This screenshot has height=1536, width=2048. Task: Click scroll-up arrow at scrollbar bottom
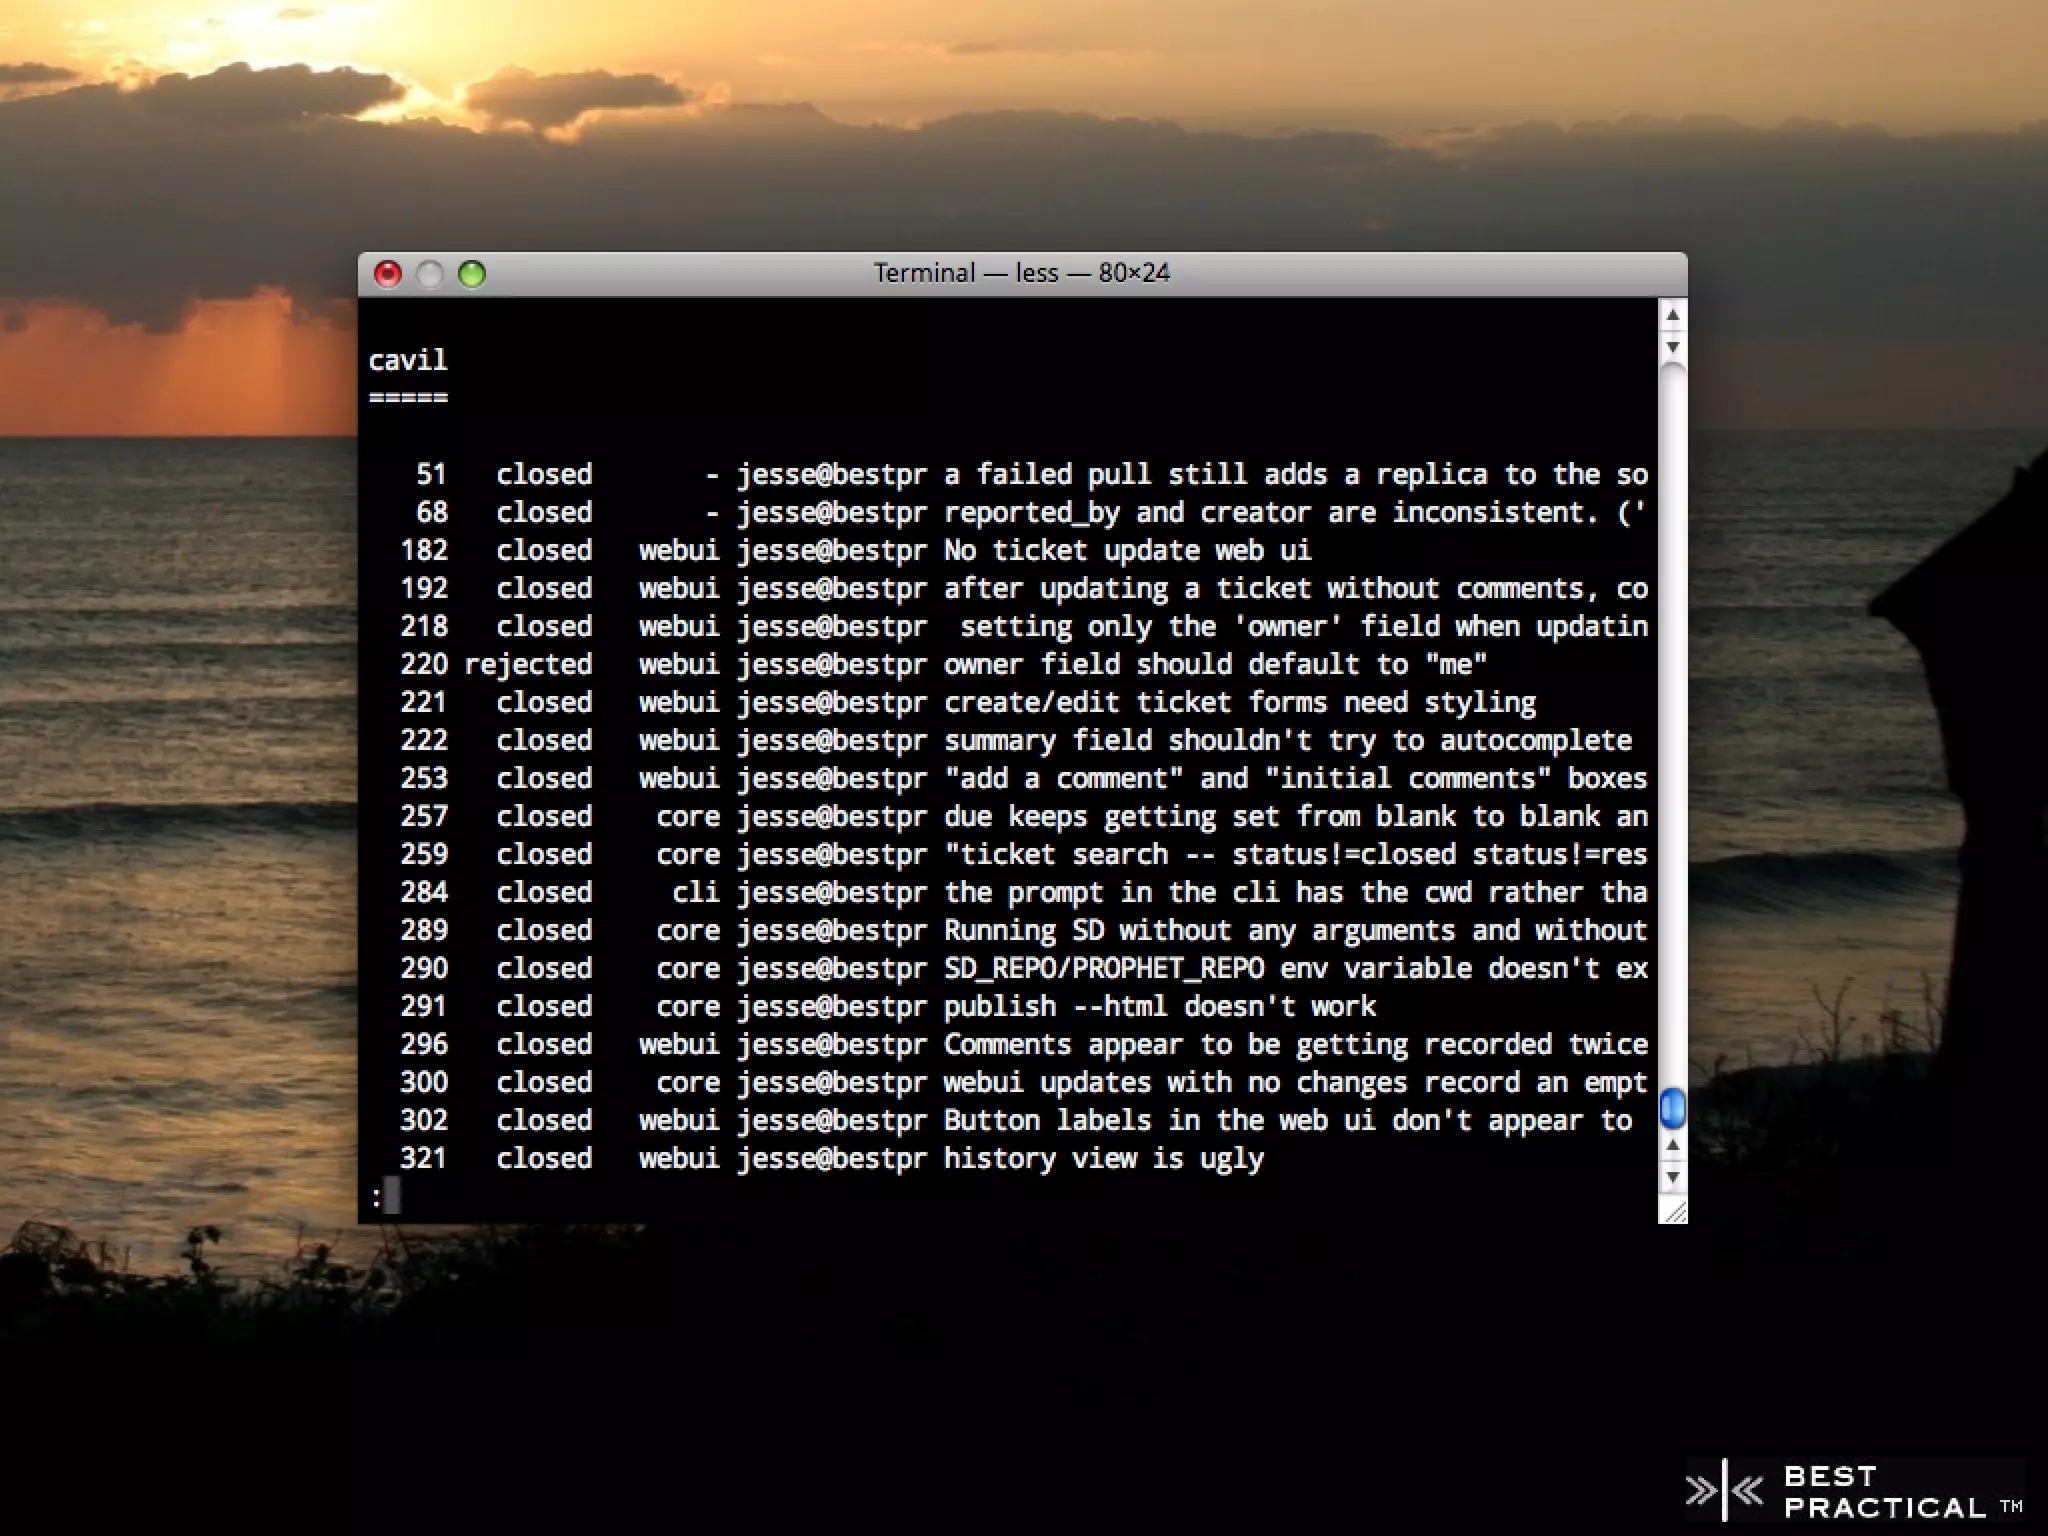tap(1672, 1145)
